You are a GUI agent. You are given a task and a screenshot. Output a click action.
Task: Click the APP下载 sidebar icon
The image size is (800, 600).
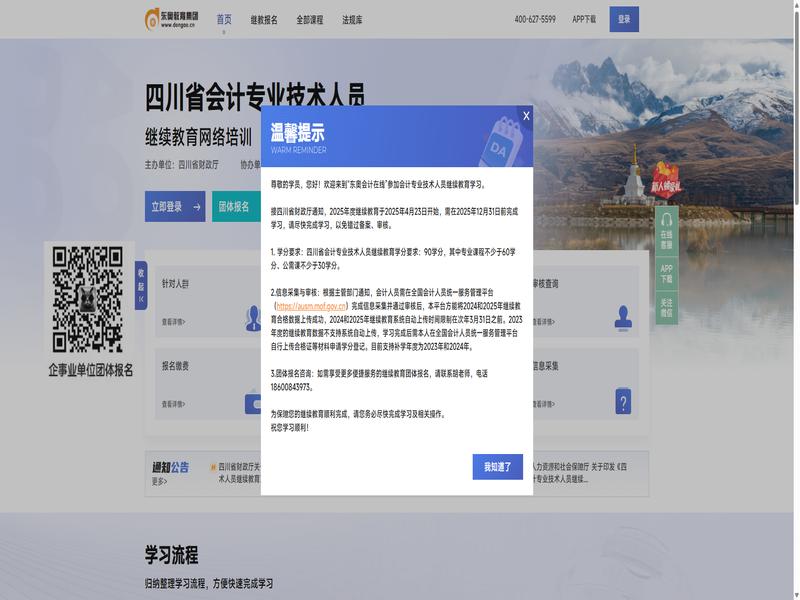666,272
